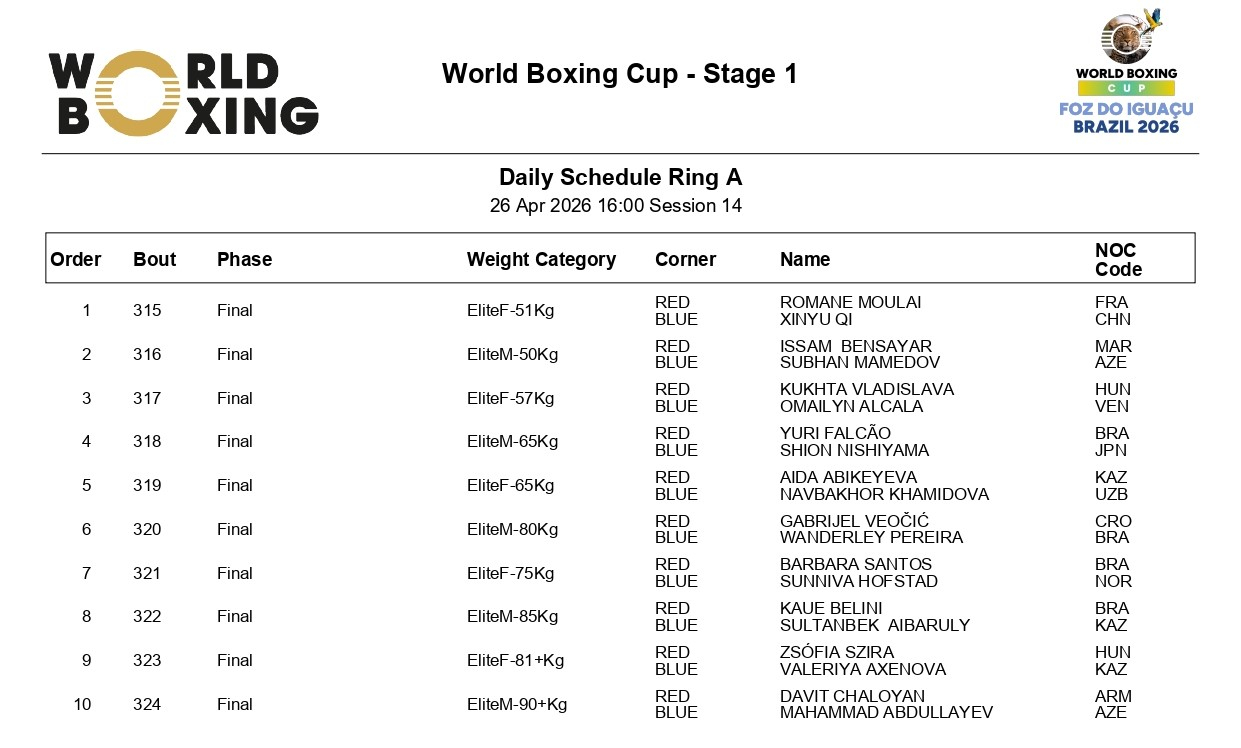Click the name MAHAMMAD ABDULLAYEV

click(x=886, y=712)
